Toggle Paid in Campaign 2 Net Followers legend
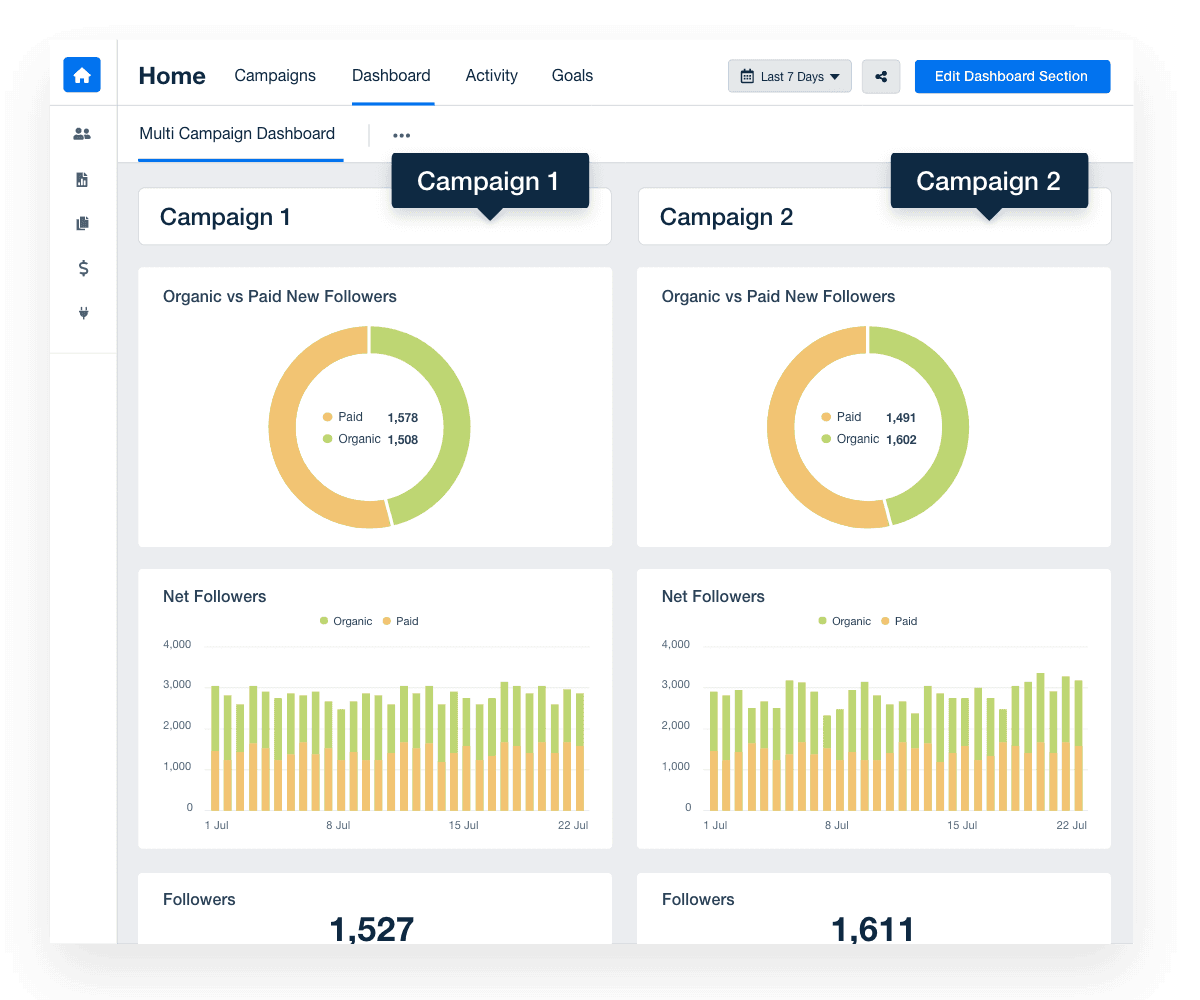Viewport: 1200px width, 1000px height. pos(898,621)
